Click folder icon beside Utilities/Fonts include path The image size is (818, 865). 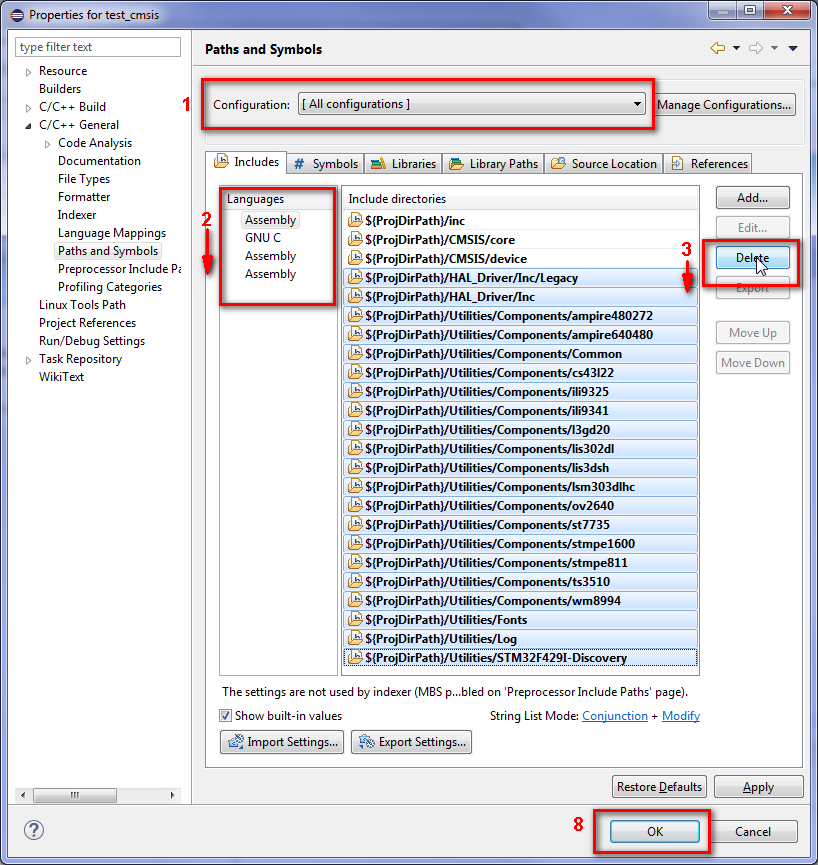354,620
